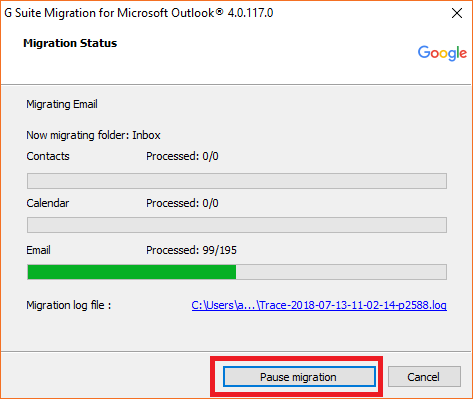Viewport: 473px width, 399px height.
Task: Click the Pause migration button
Action: pyautogui.click(x=299, y=377)
